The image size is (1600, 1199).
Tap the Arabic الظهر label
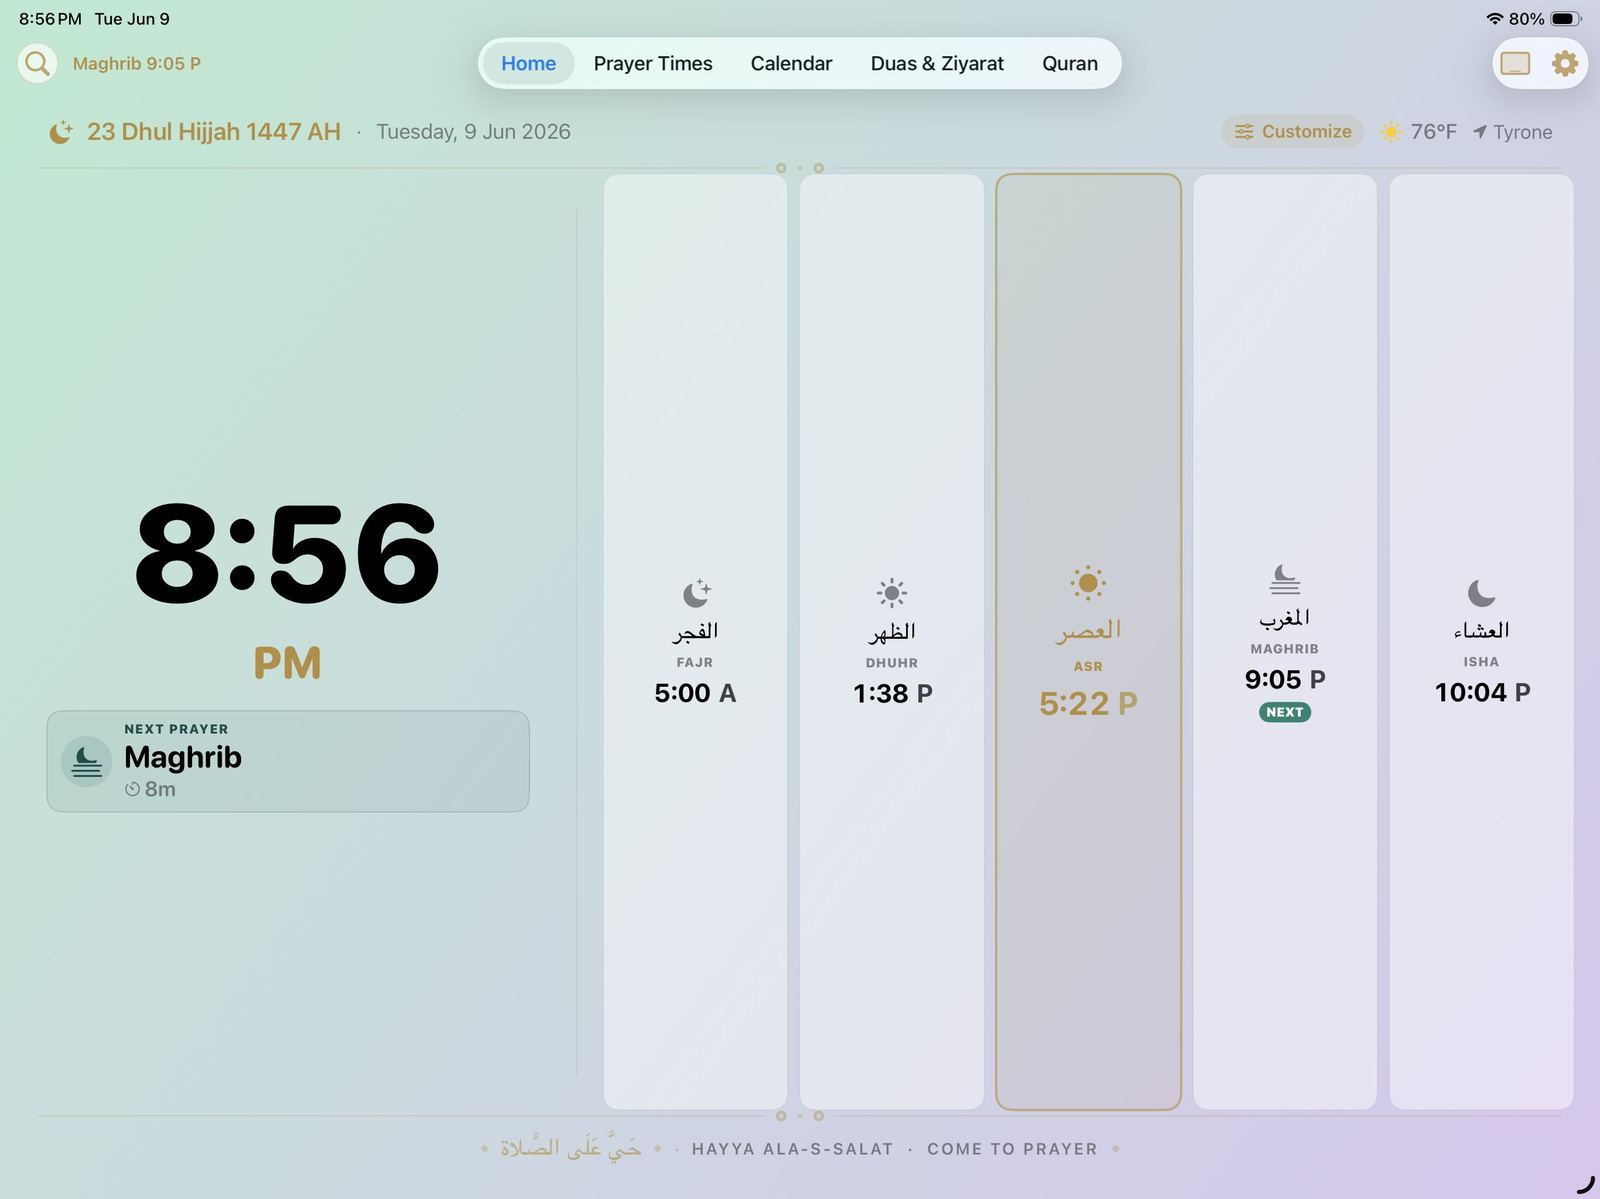click(x=892, y=632)
